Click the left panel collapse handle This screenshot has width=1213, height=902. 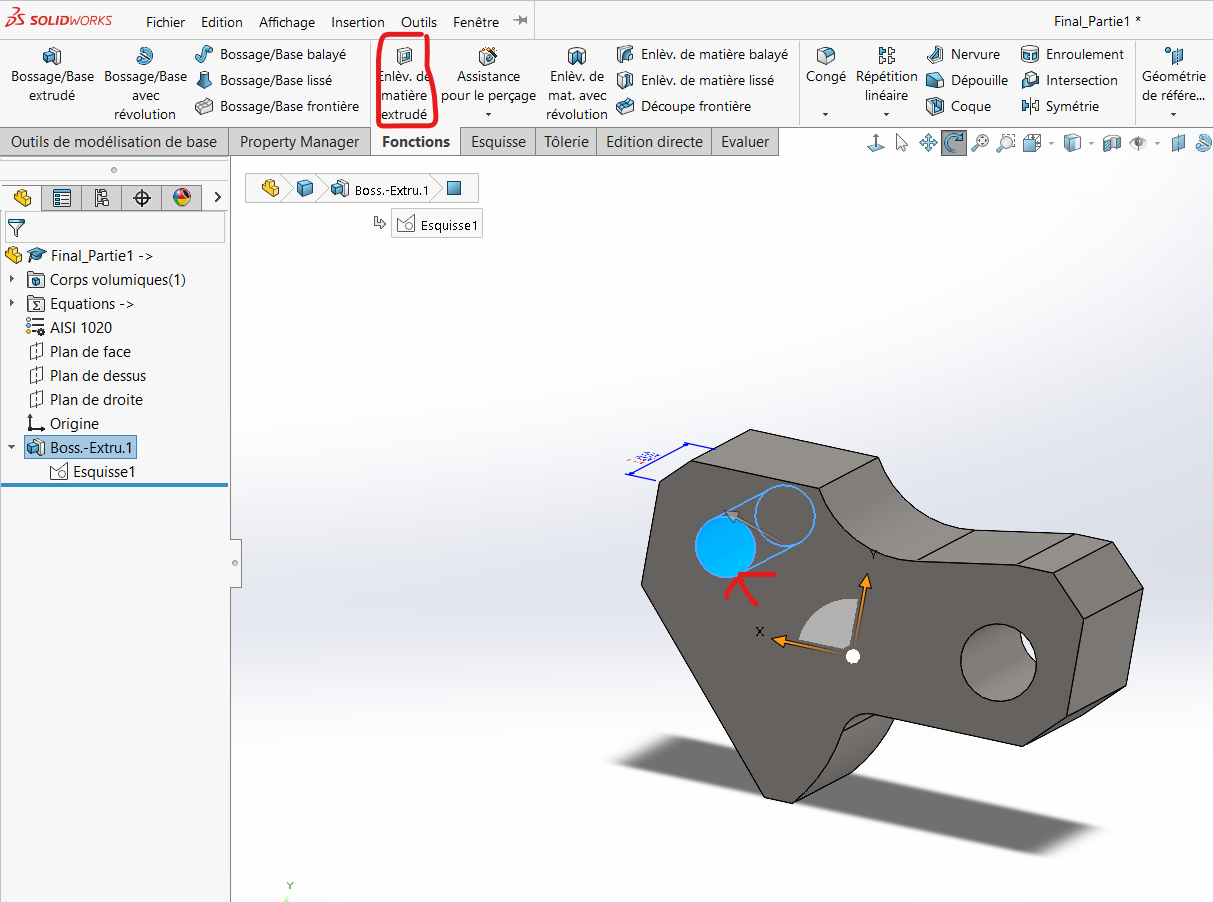point(235,563)
